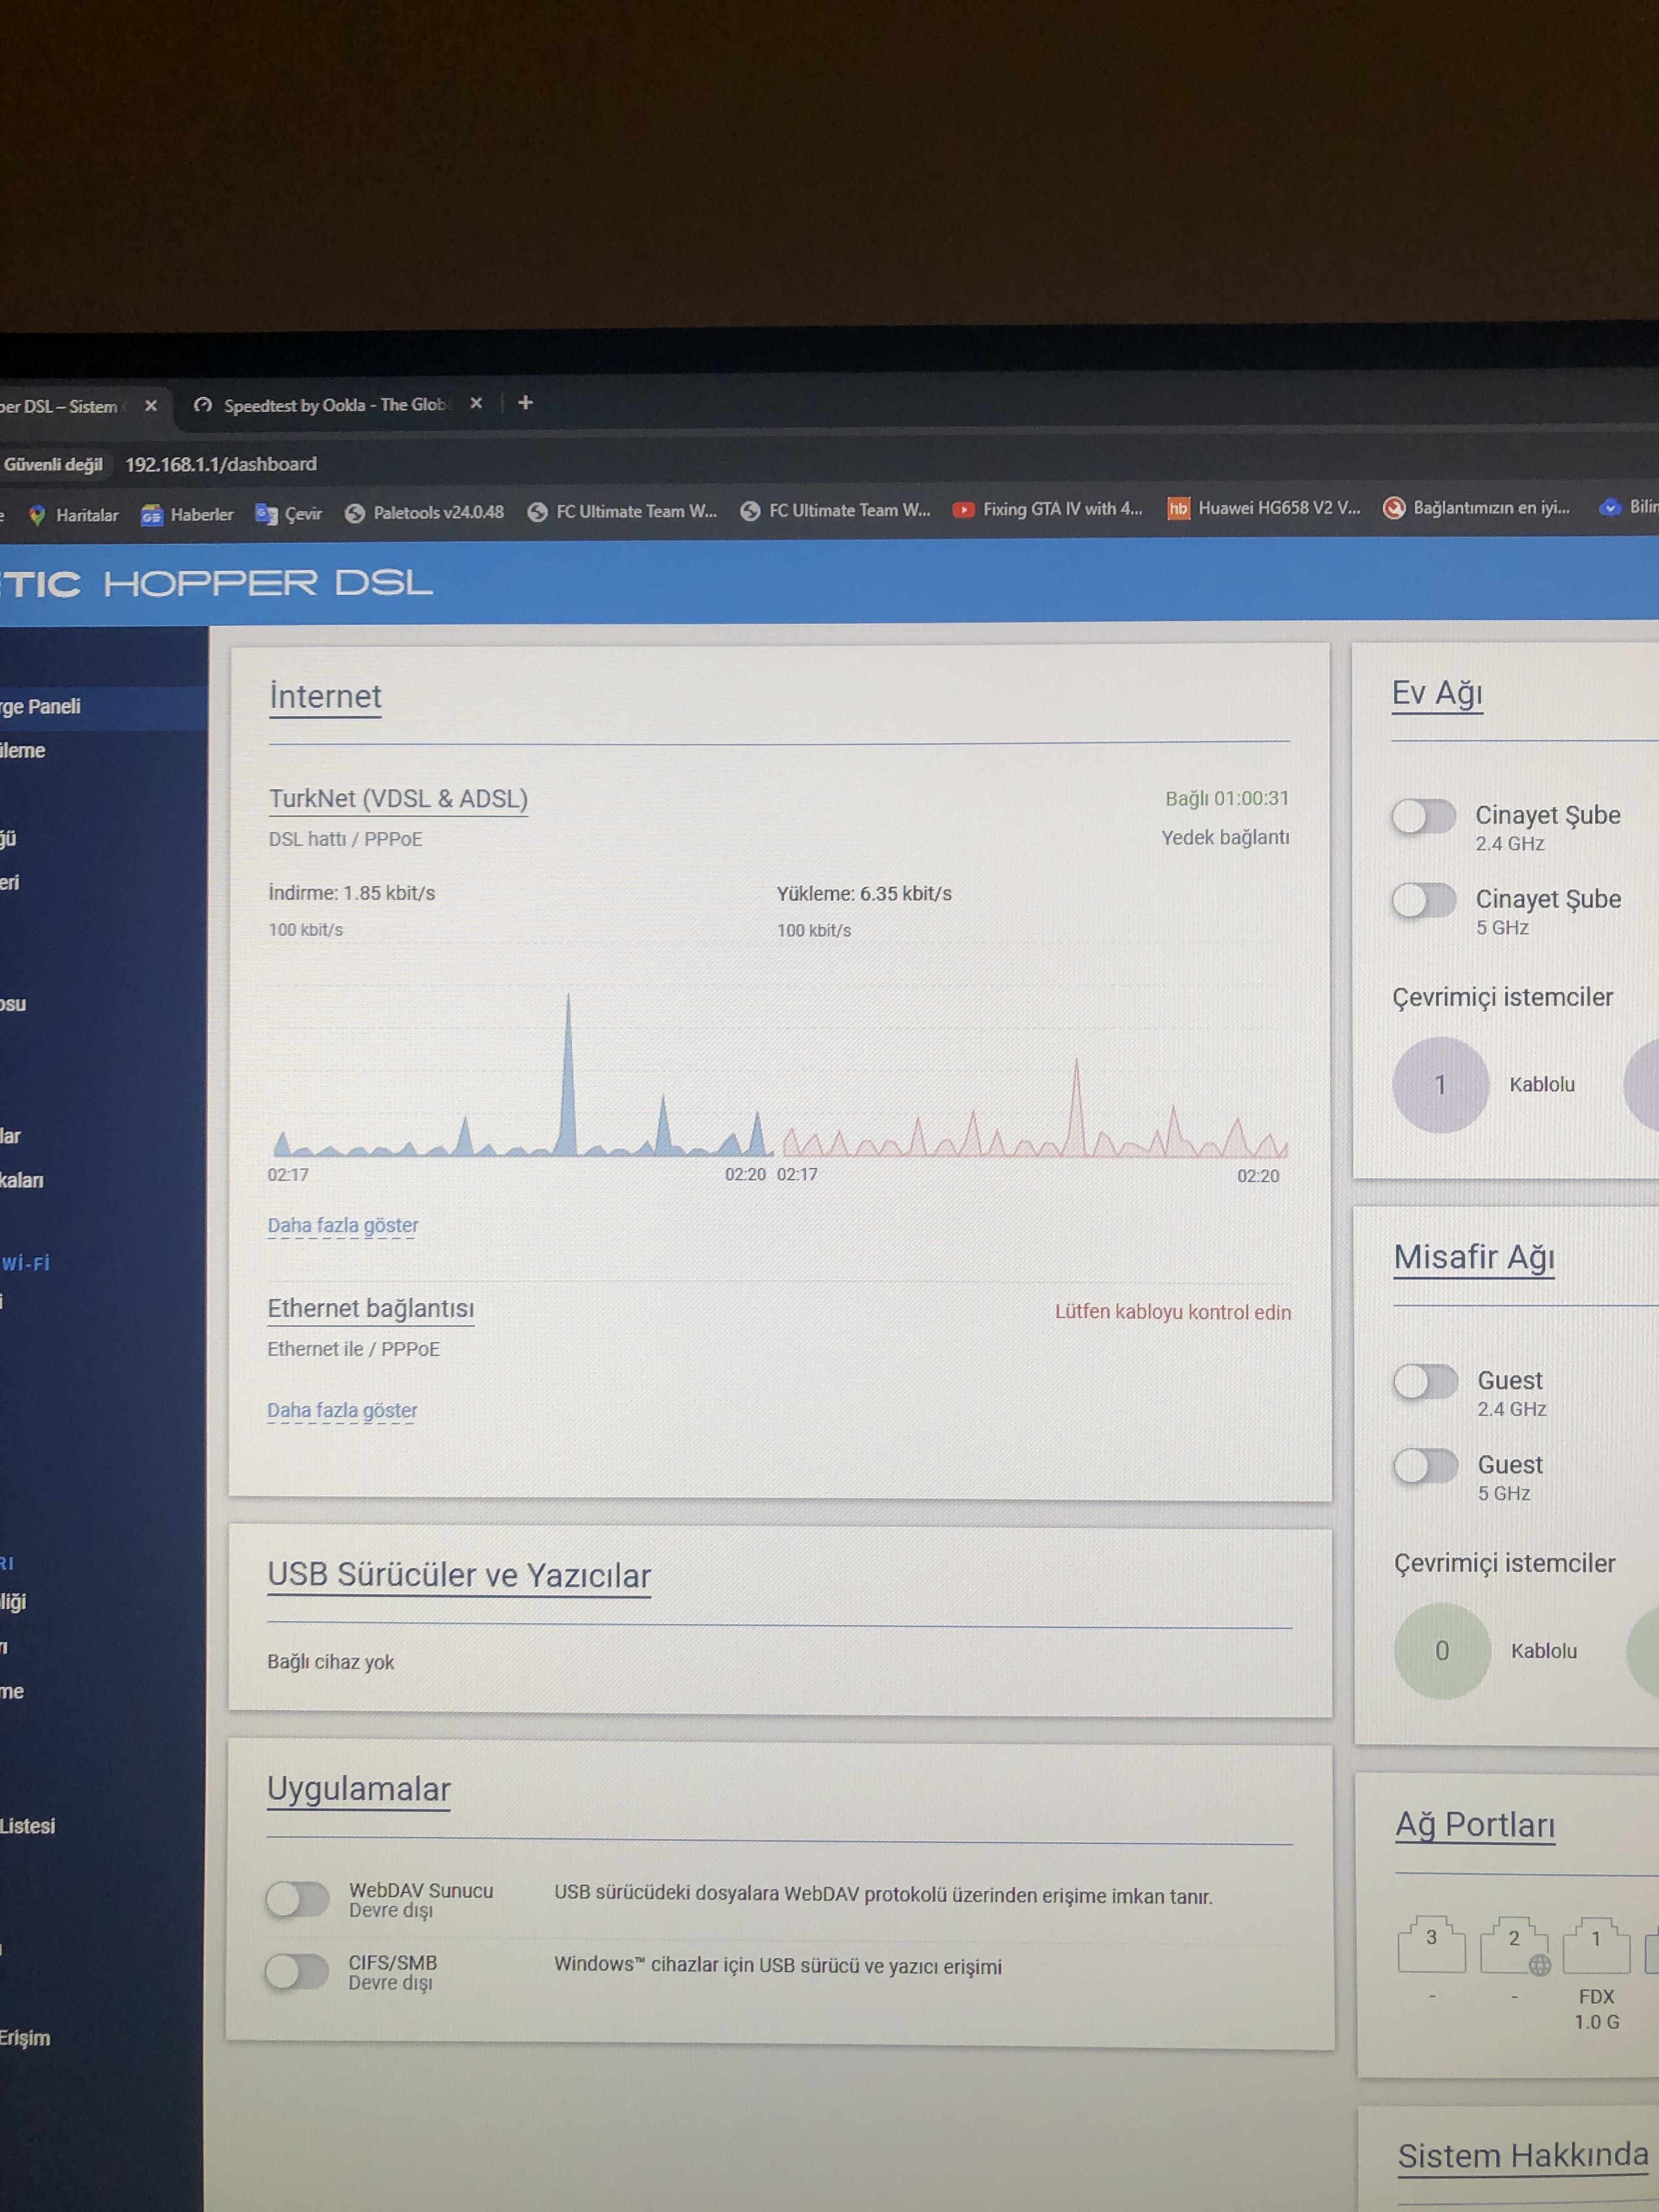The image size is (1659, 2212).
Task: Open the Çevir translate bookmark icon
Action: point(266,514)
